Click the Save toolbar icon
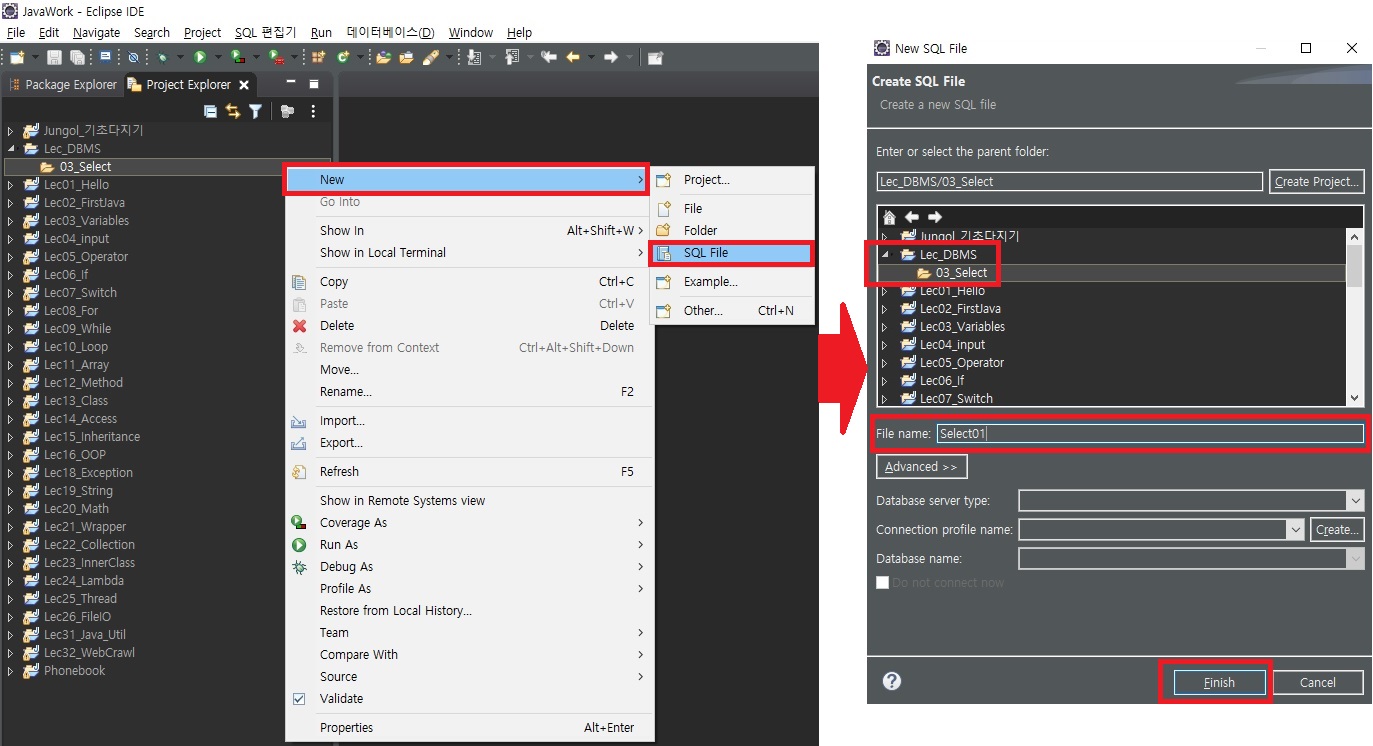This screenshot has width=1373, height=746. (54, 57)
